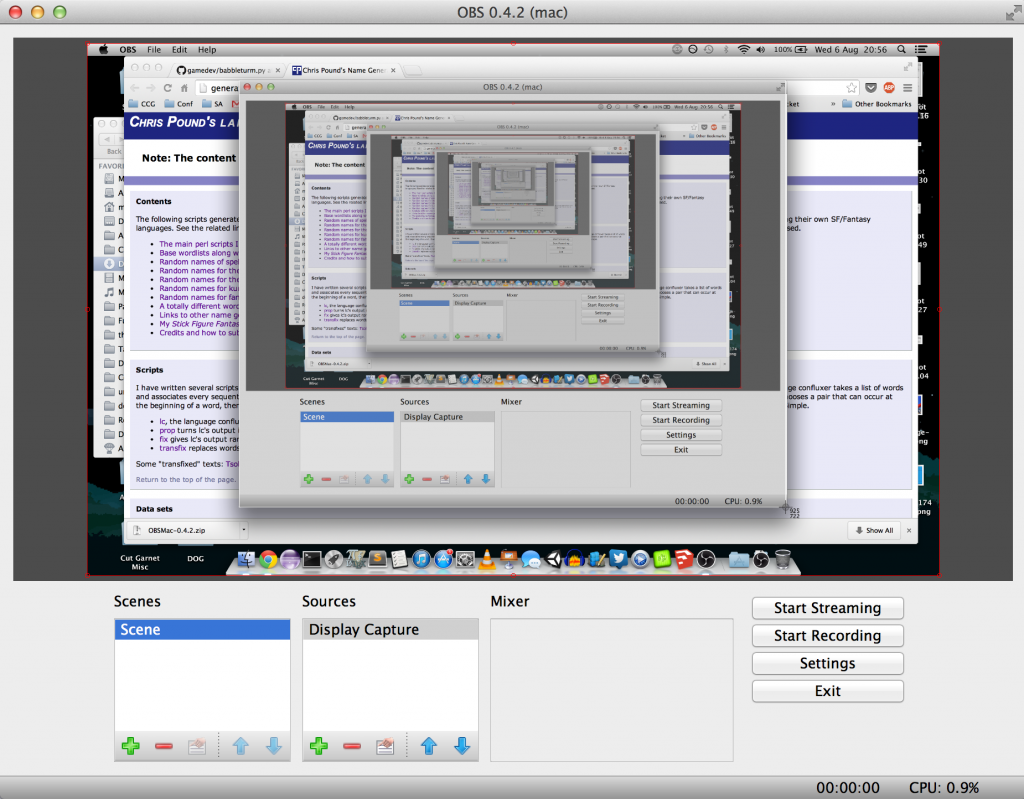
Task: Open the CCG bookmarks folder
Action: 142,103
